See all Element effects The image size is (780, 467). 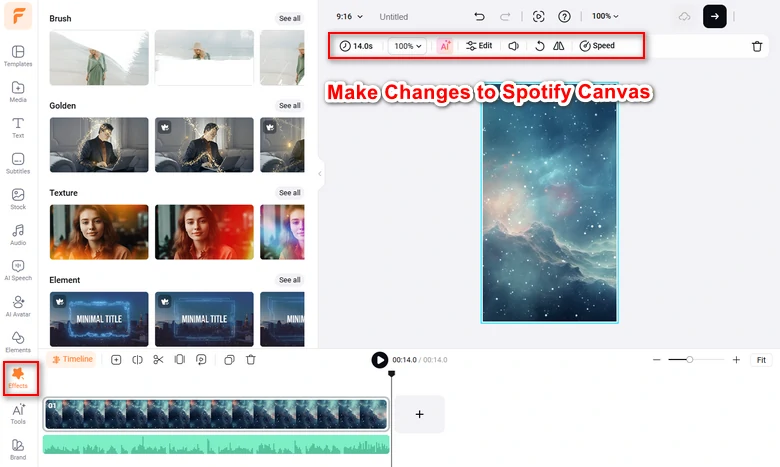click(x=290, y=280)
